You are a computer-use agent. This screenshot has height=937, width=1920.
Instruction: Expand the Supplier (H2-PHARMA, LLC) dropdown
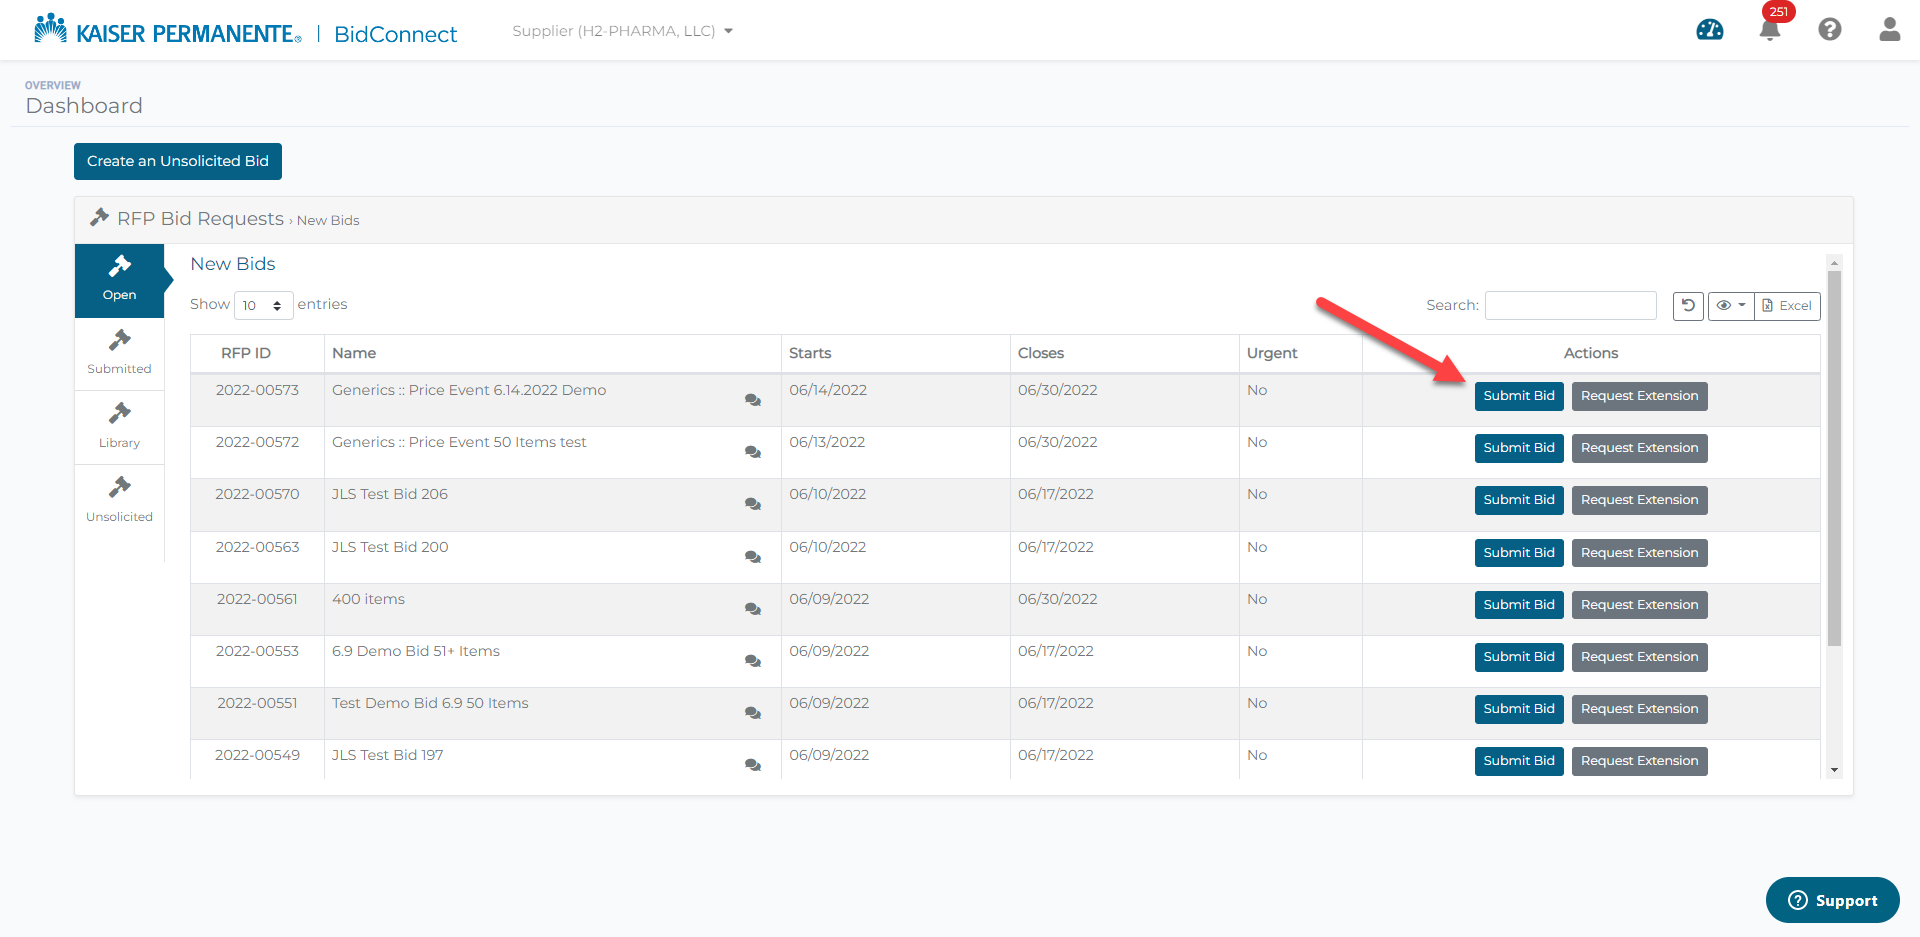pyautogui.click(x=622, y=31)
